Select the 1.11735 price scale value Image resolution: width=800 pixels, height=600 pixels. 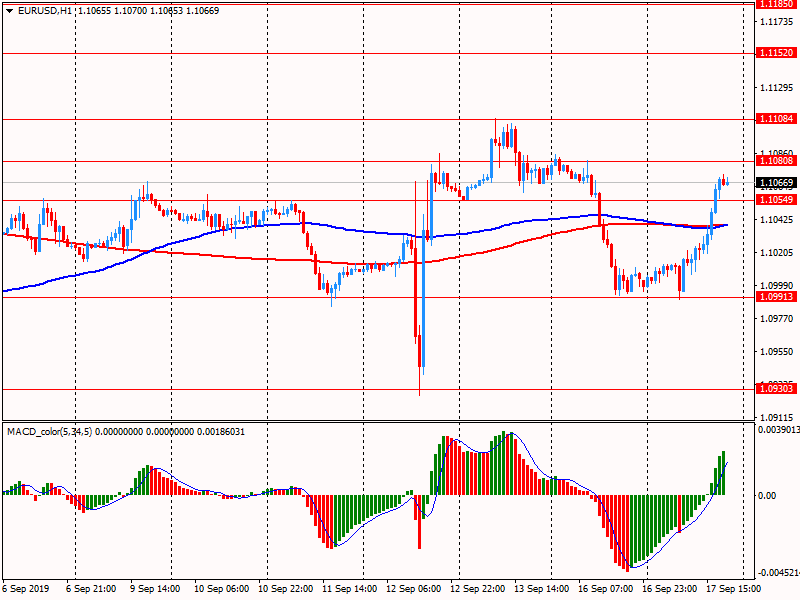[x=777, y=22]
